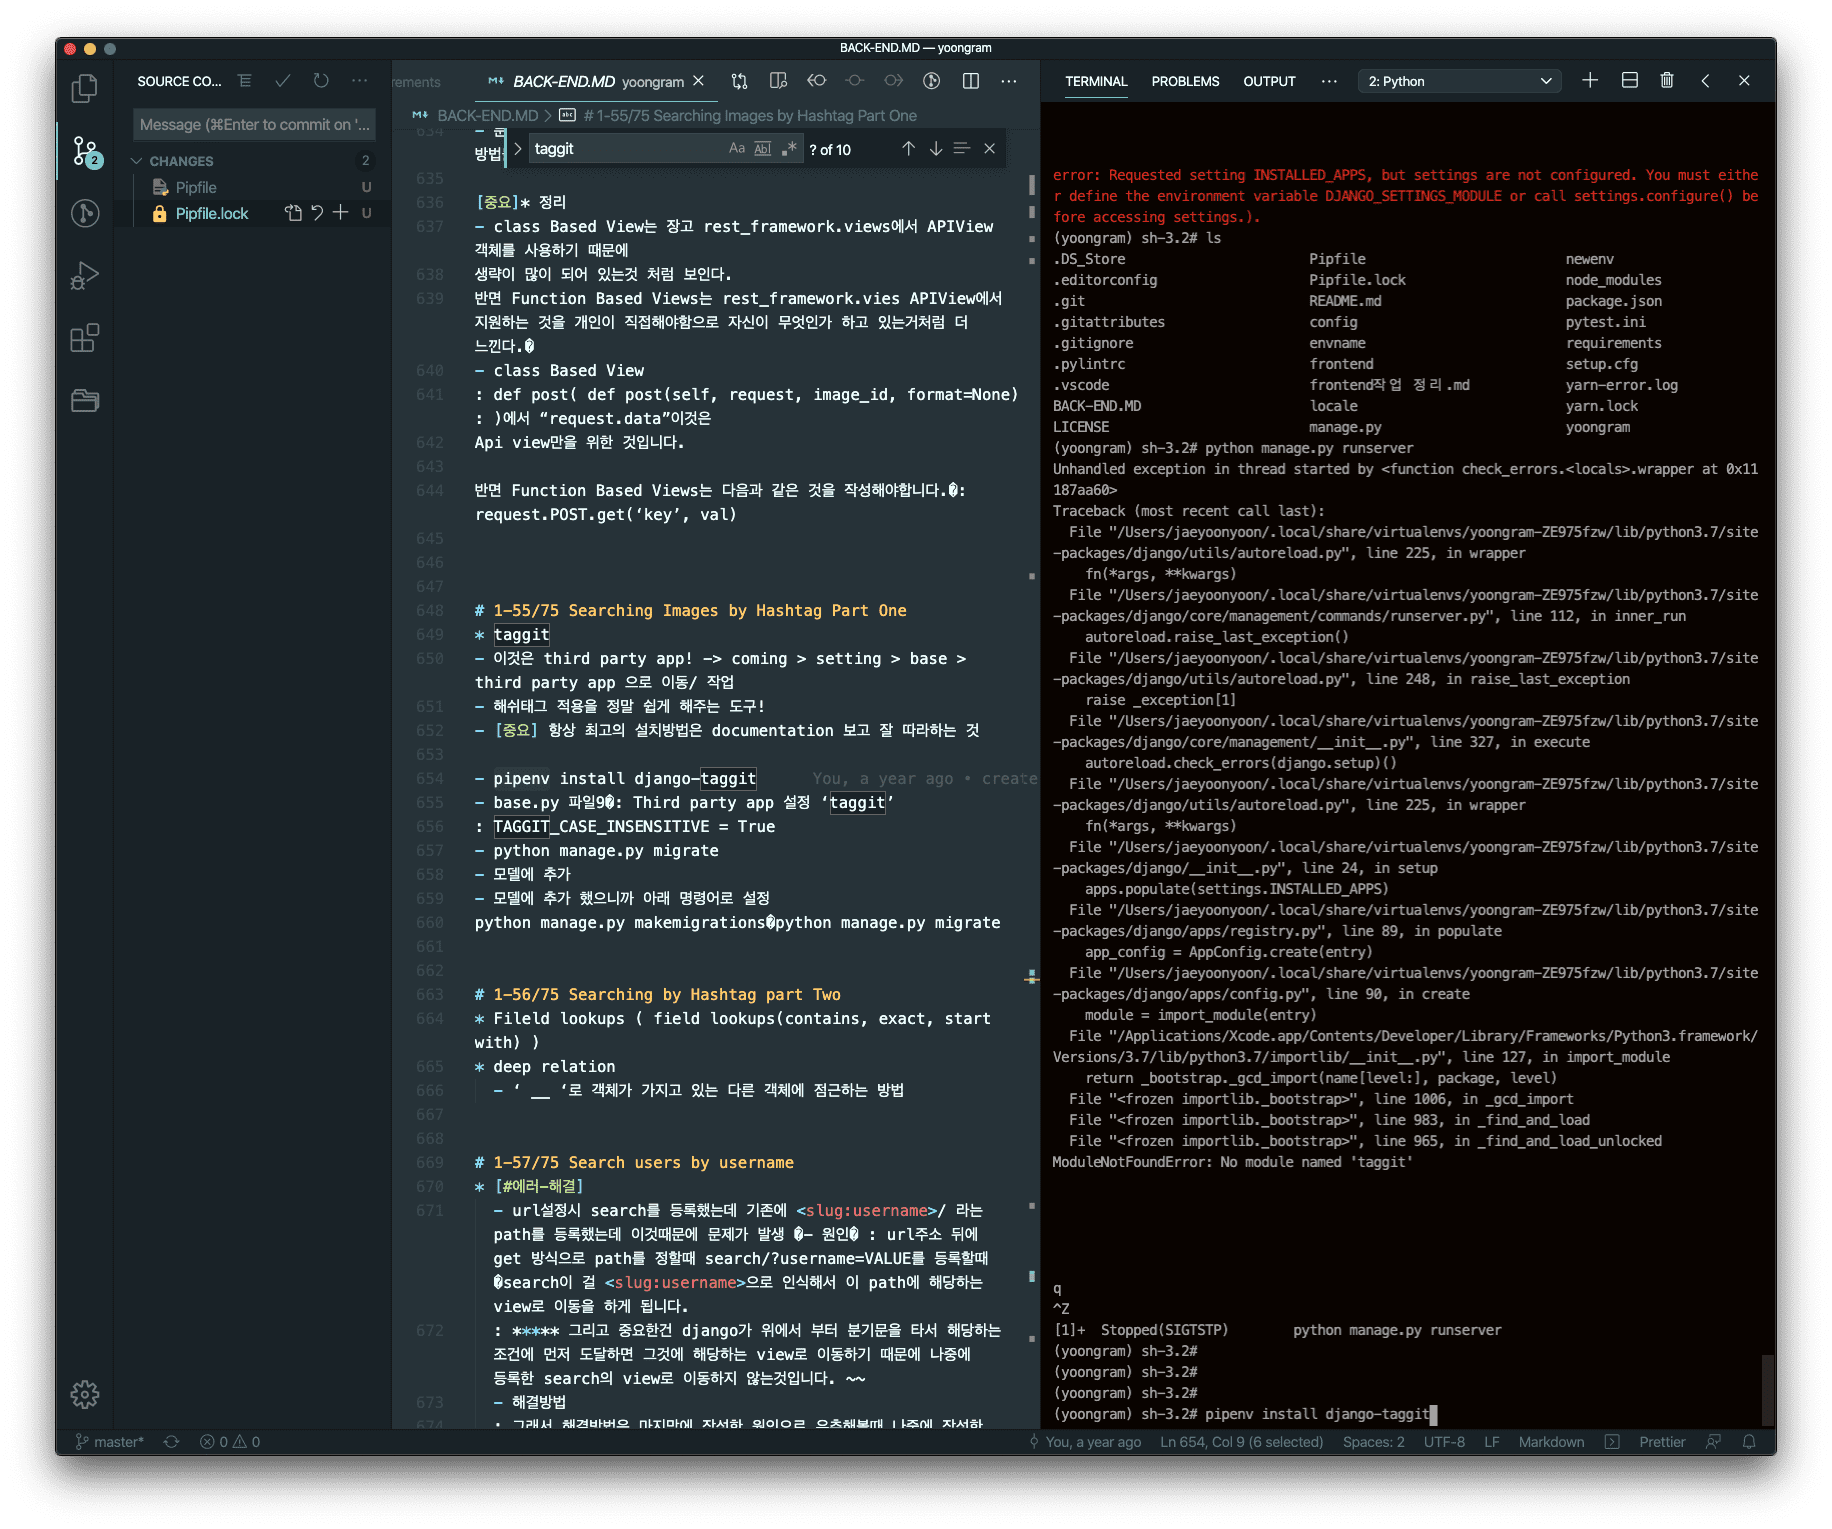Refresh source control changes
The height and width of the screenshot is (1529, 1832).
[321, 81]
